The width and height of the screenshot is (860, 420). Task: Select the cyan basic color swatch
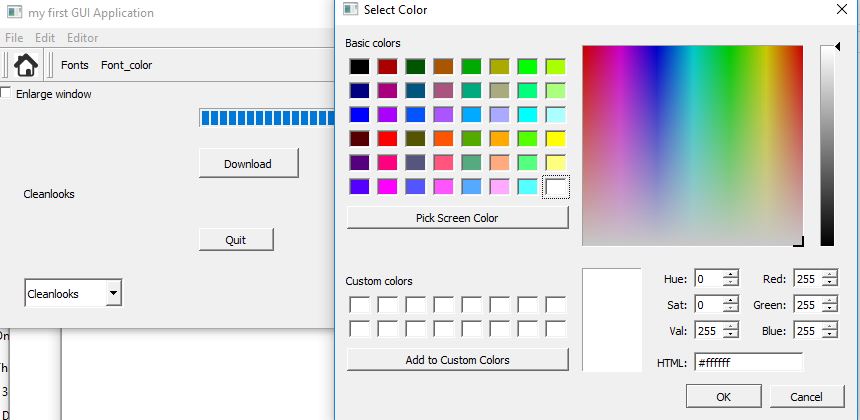pyautogui.click(x=528, y=114)
